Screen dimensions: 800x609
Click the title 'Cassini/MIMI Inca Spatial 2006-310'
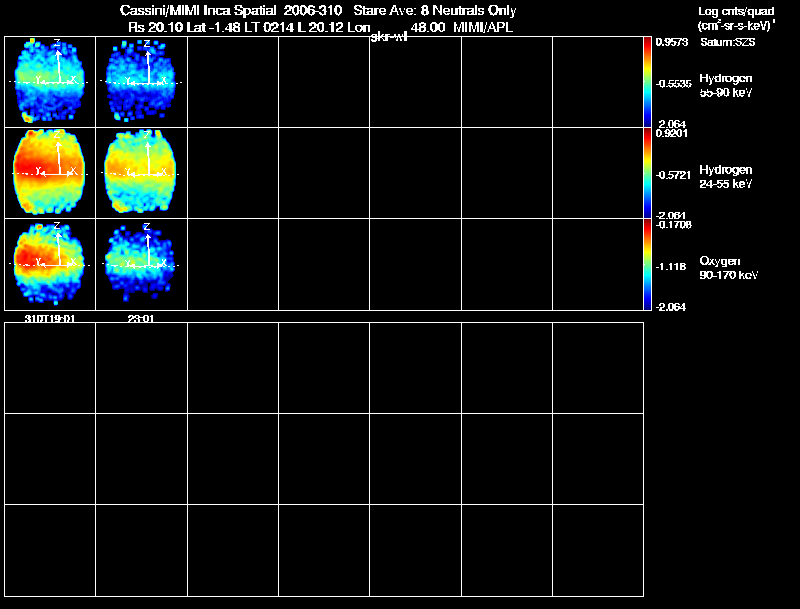pos(231,10)
